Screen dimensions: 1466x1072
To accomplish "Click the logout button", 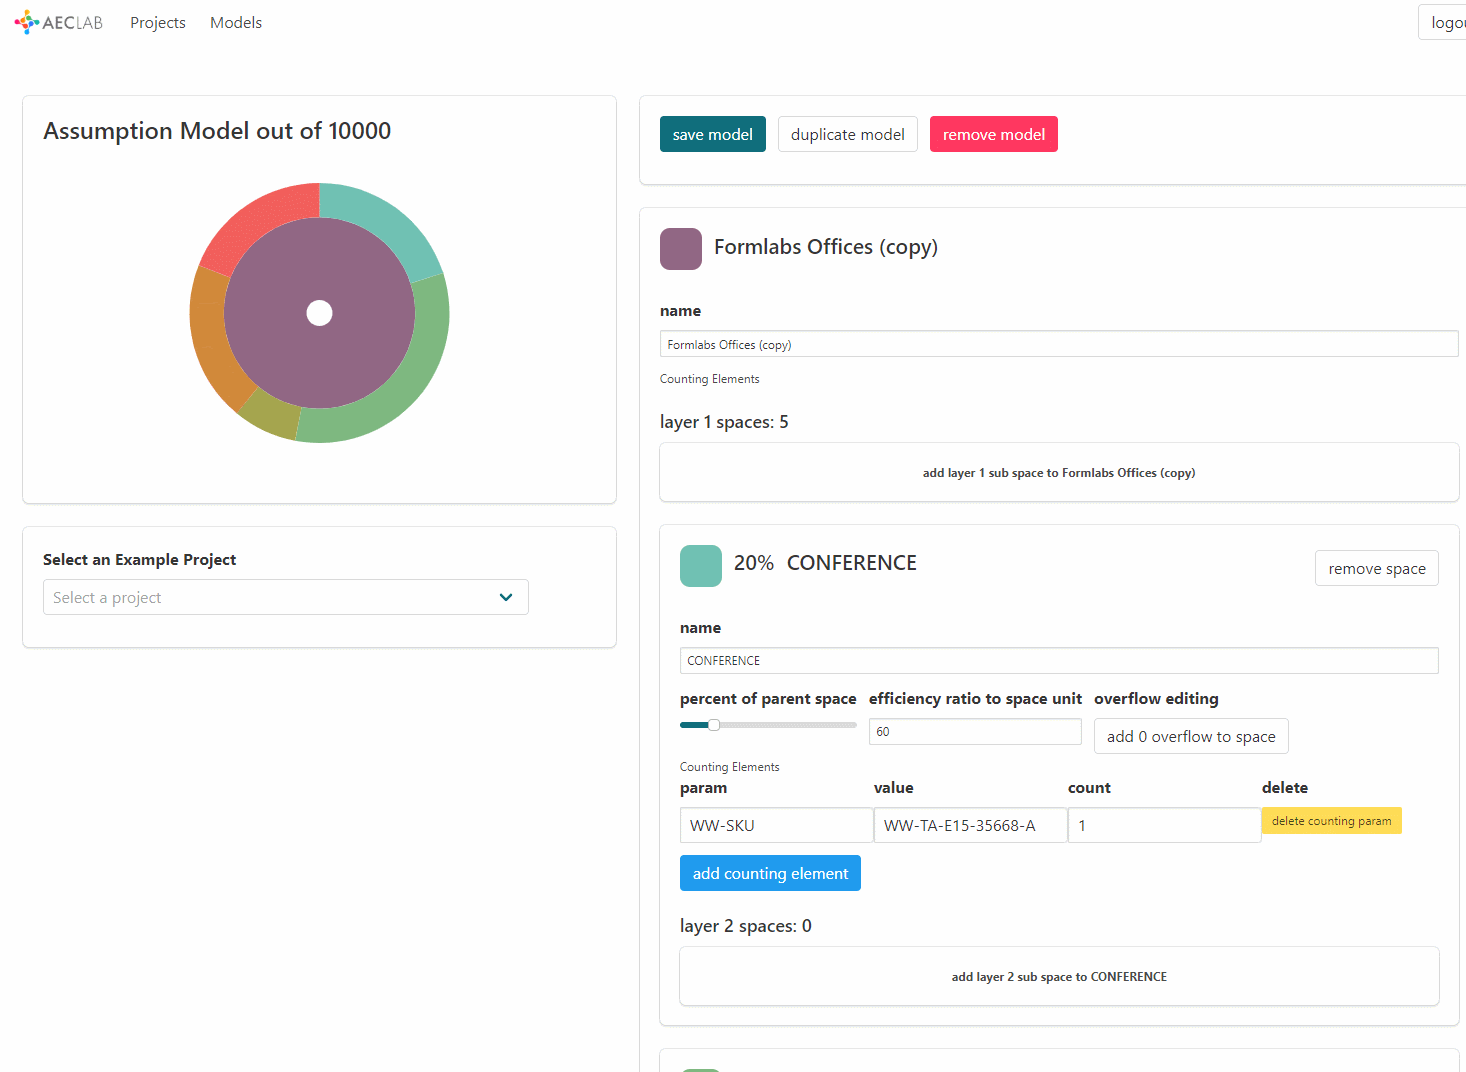I will click(1444, 22).
